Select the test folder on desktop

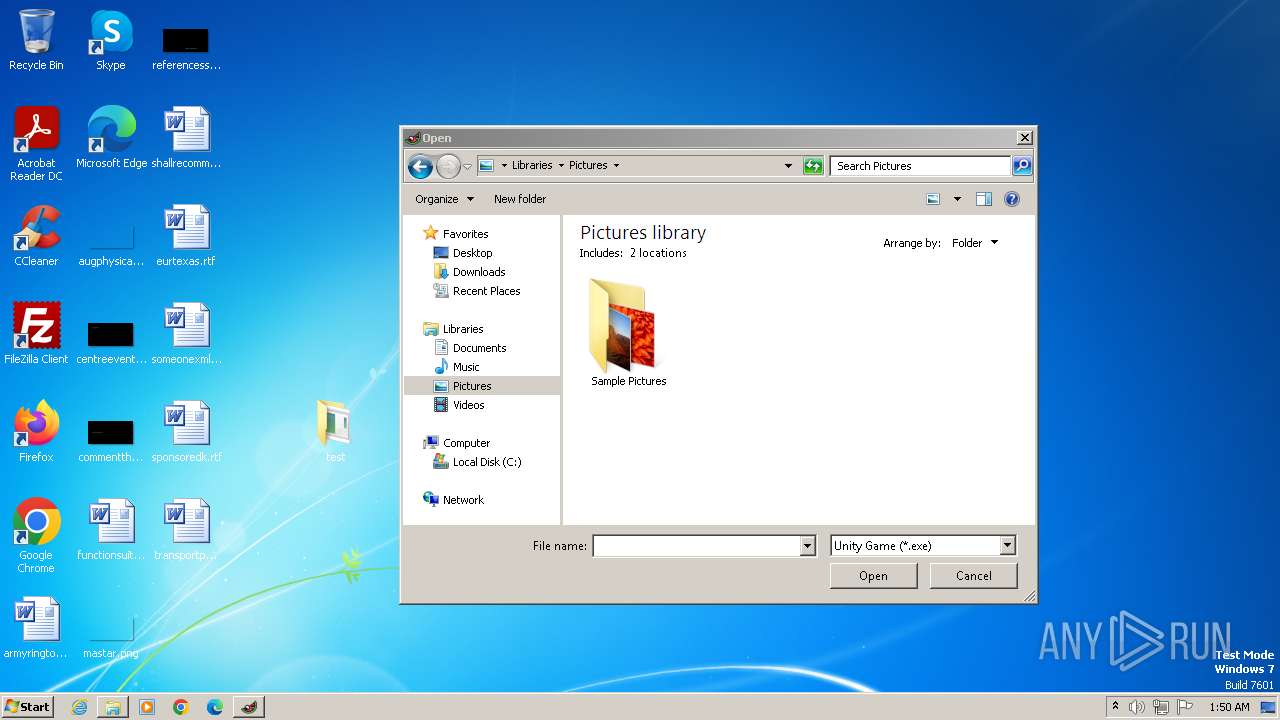coord(335,432)
